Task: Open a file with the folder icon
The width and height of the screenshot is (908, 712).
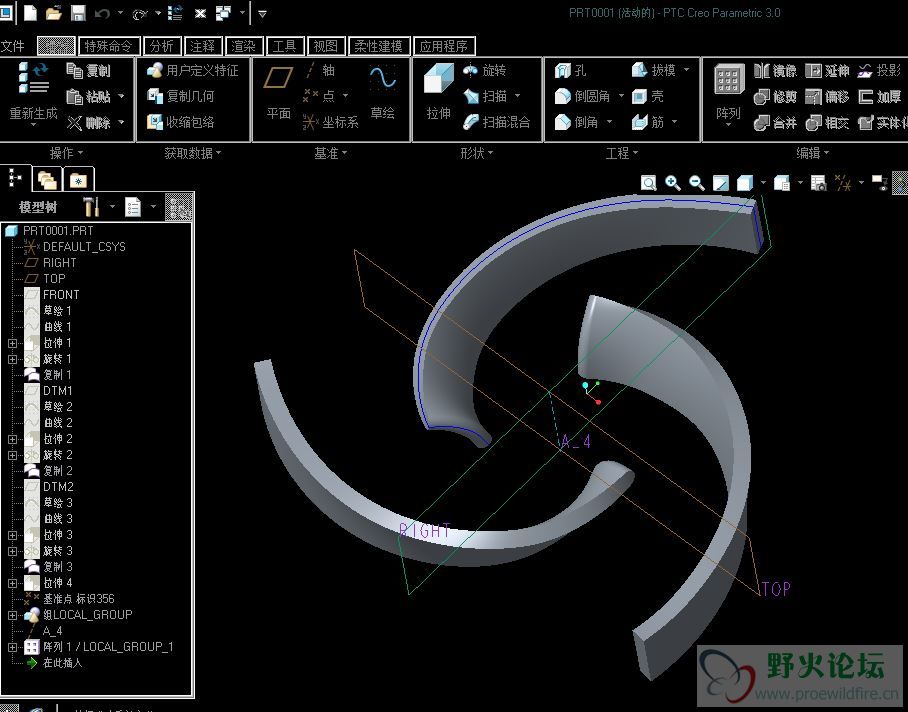Action: pos(54,13)
